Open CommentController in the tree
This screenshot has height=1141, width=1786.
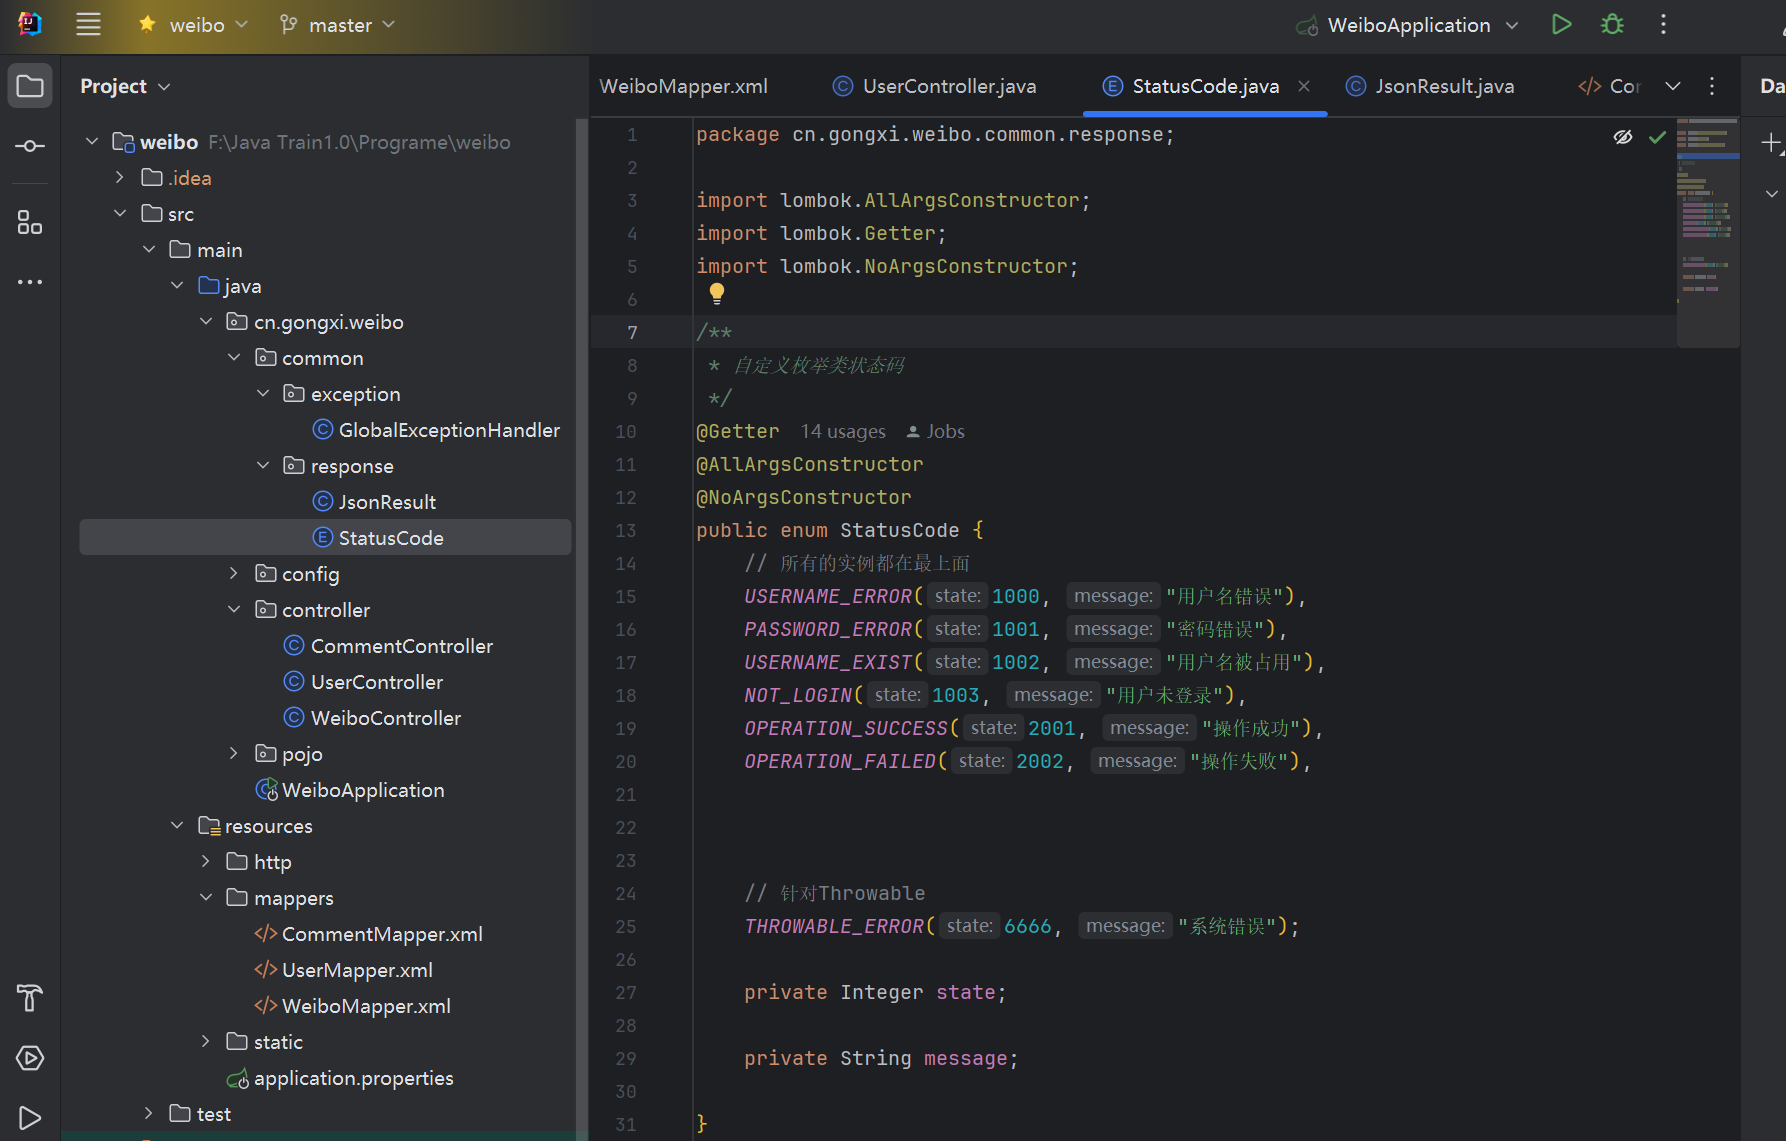pos(388,645)
